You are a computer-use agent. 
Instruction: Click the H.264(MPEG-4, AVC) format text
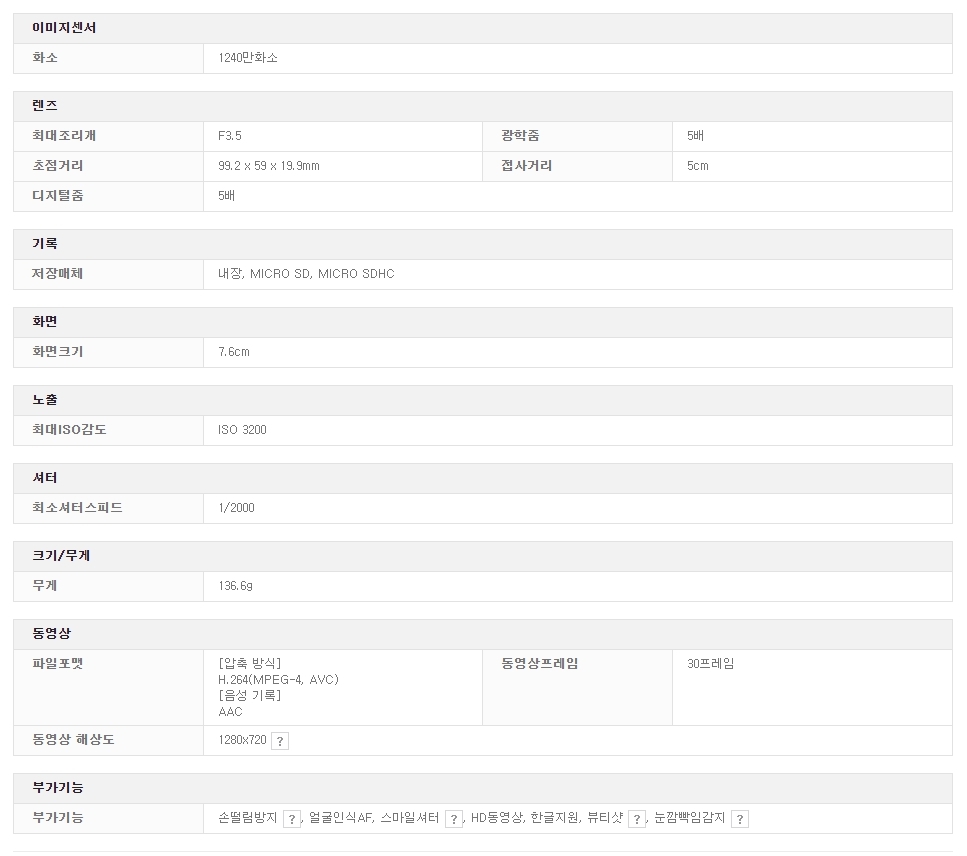pyautogui.click(x=279, y=680)
